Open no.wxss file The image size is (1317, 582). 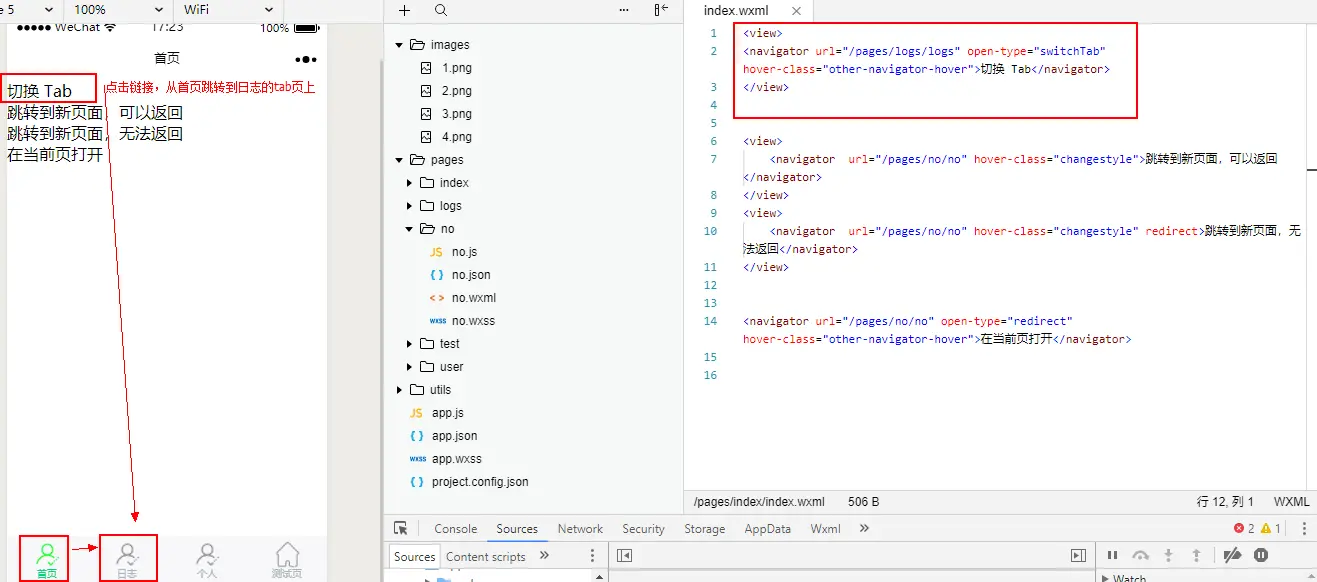pyautogui.click(x=473, y=321)
